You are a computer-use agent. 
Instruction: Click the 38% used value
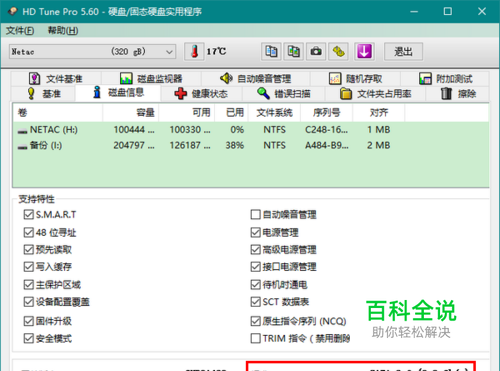pos(235,145)
